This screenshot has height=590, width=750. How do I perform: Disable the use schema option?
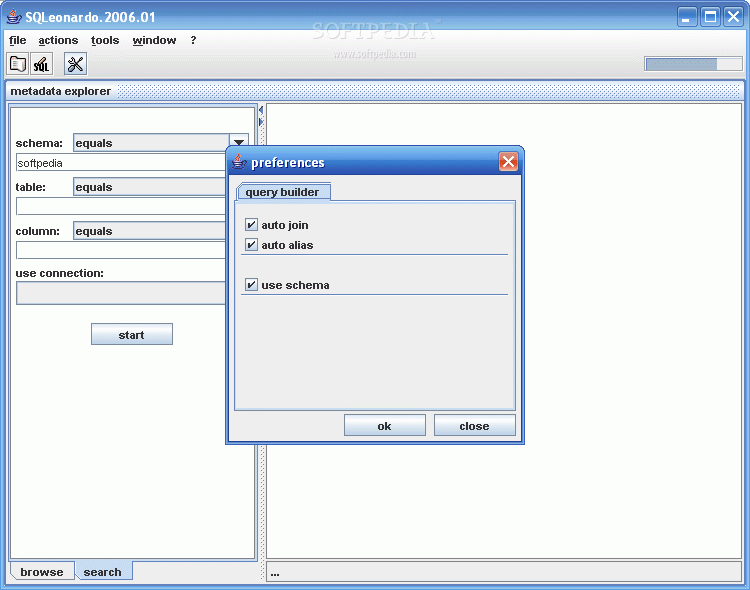pyautogui.click(x=251, y=285)
